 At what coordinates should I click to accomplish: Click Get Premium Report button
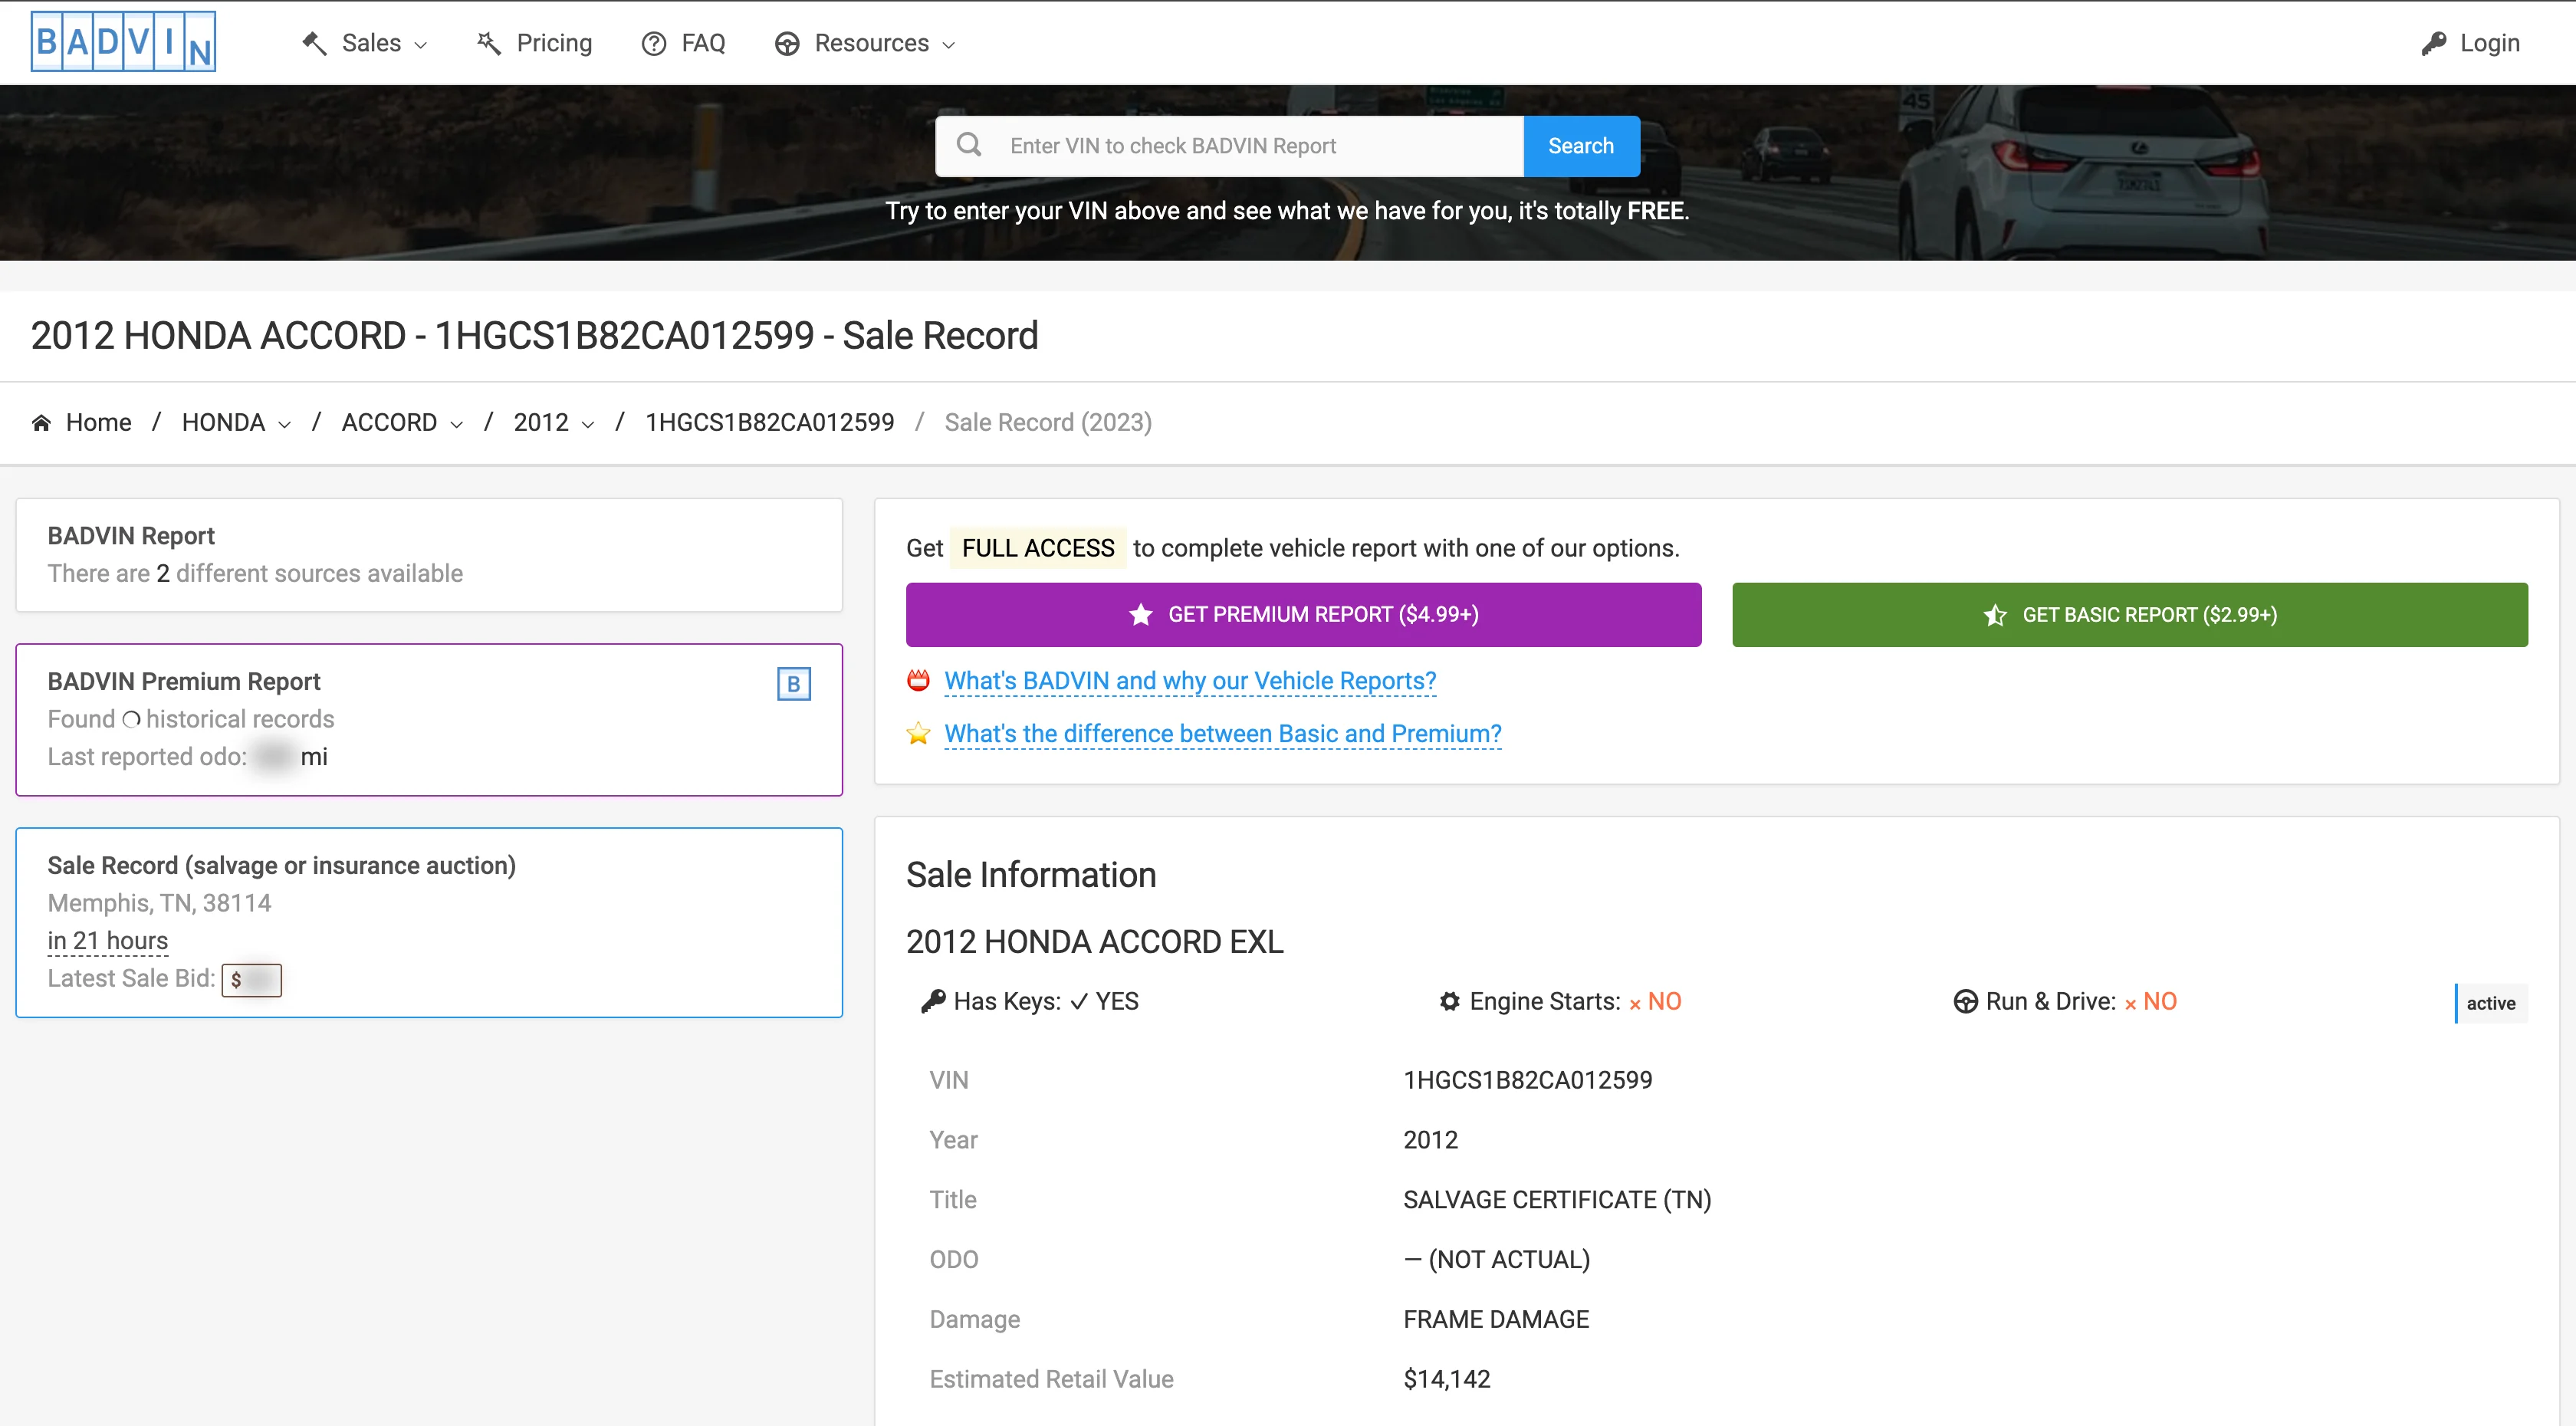(x=1303, y=615)
